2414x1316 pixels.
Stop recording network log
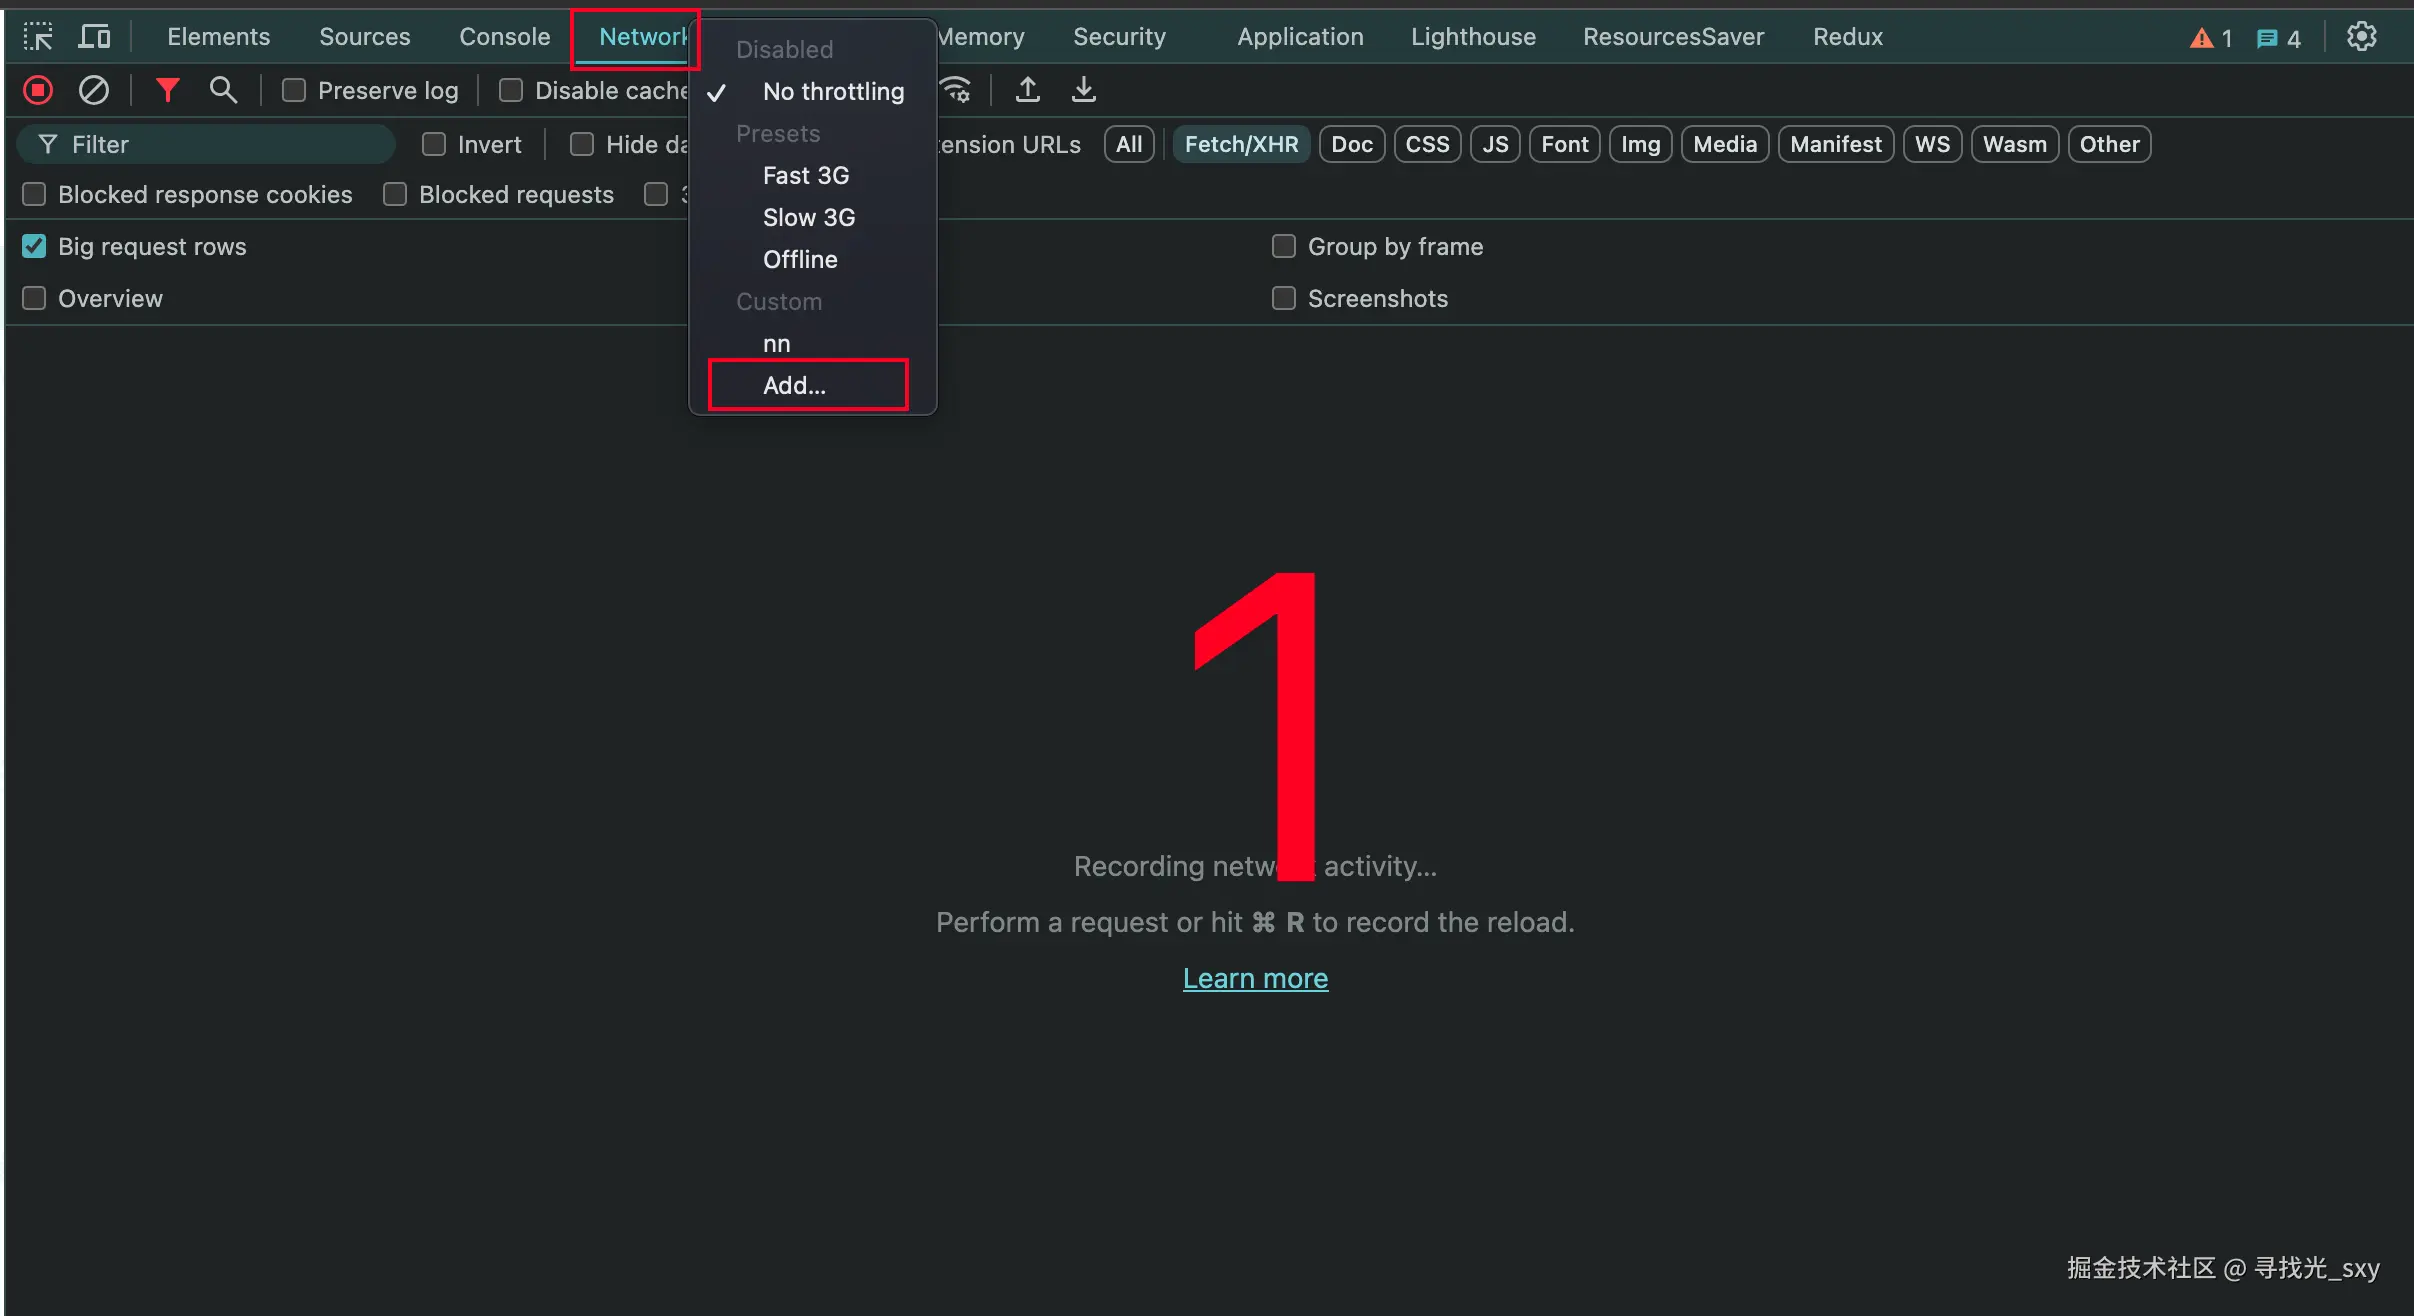coord(38,90)
